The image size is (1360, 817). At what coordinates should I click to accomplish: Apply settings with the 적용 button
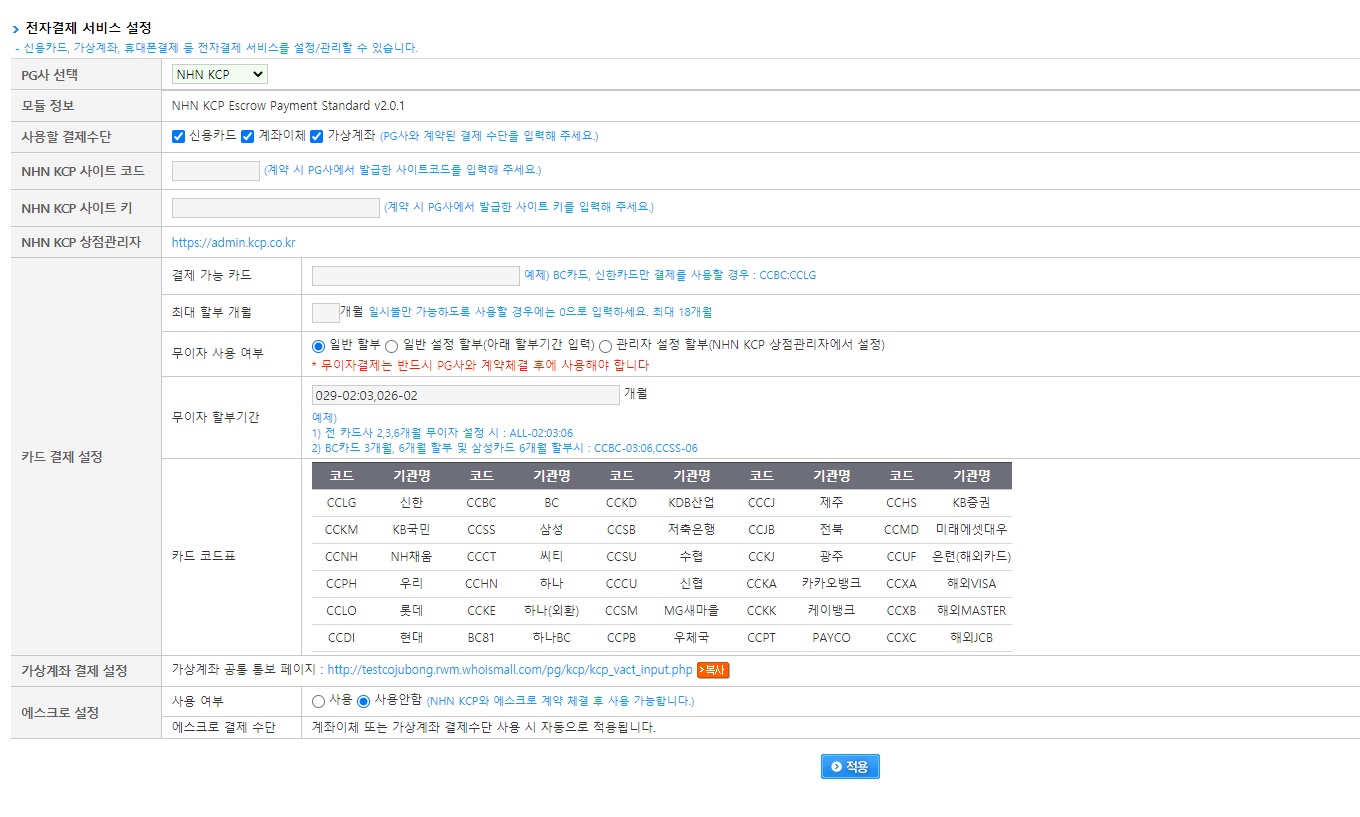pyautogui.click(x=849, y=766)
